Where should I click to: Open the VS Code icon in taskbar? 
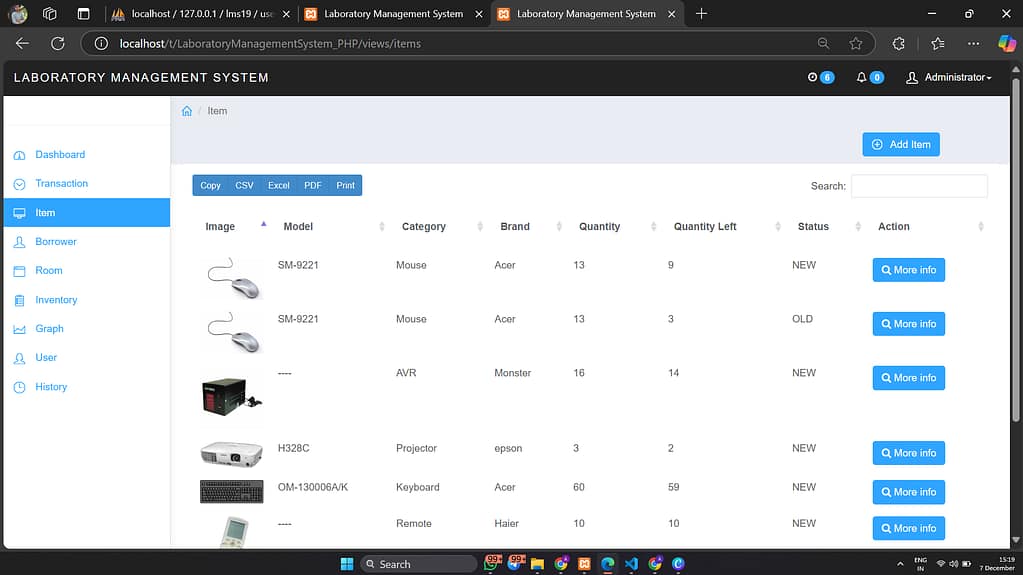point(631,564)
